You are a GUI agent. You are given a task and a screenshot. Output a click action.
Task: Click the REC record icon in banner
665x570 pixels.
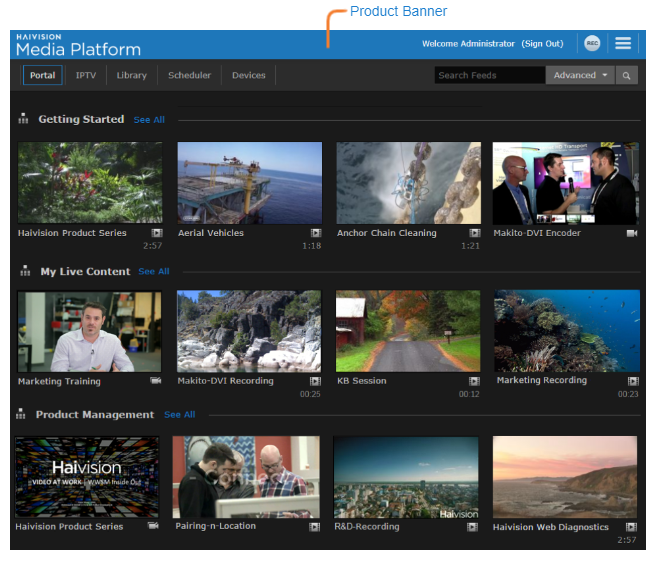click(x=592, y=44)
